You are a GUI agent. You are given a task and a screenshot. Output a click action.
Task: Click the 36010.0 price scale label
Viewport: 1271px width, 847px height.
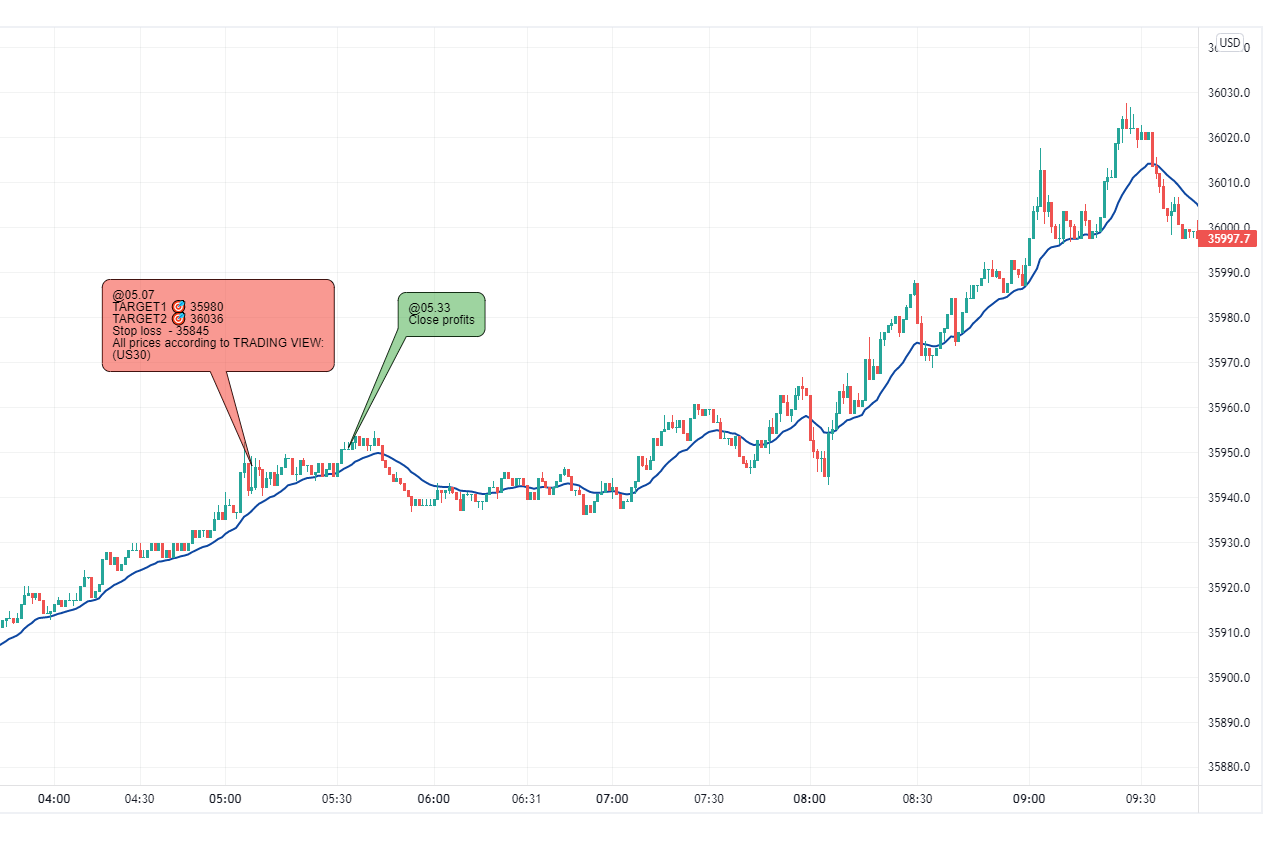pyautogui.click(x=1229, y=183)
